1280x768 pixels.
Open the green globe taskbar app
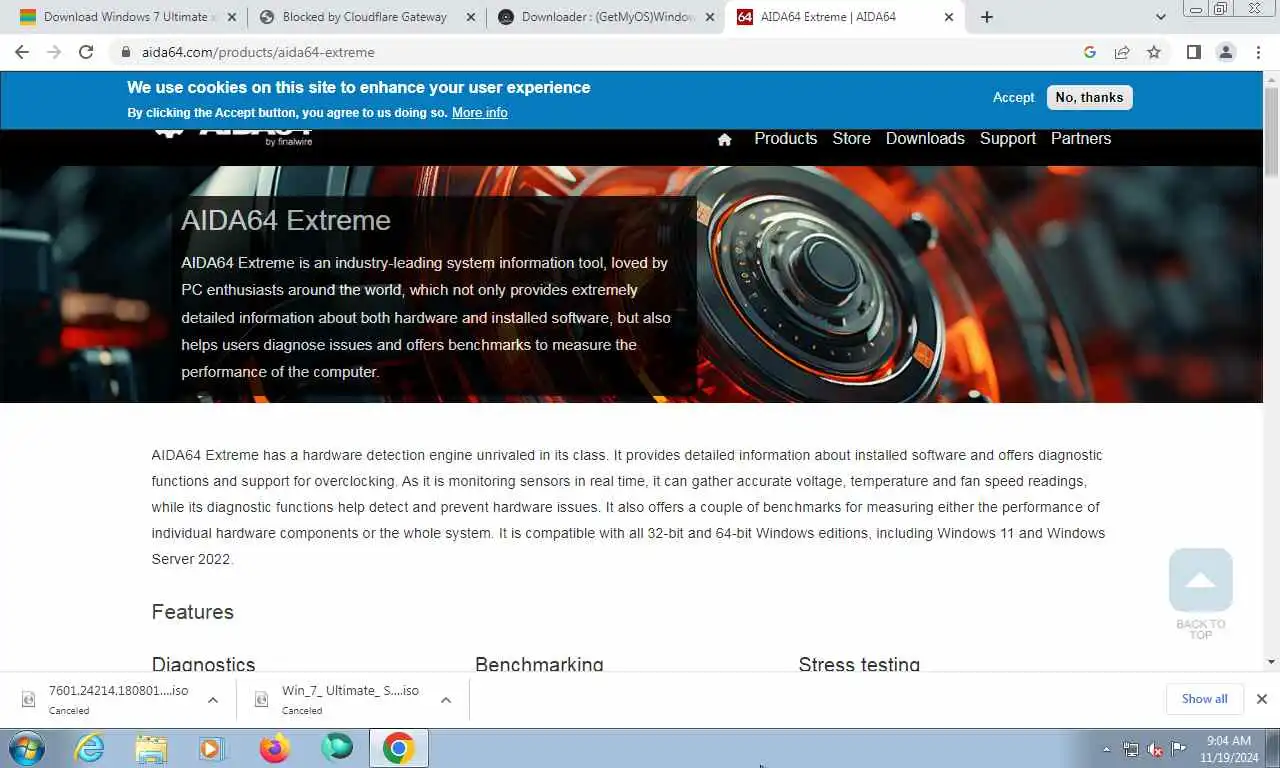337,748
